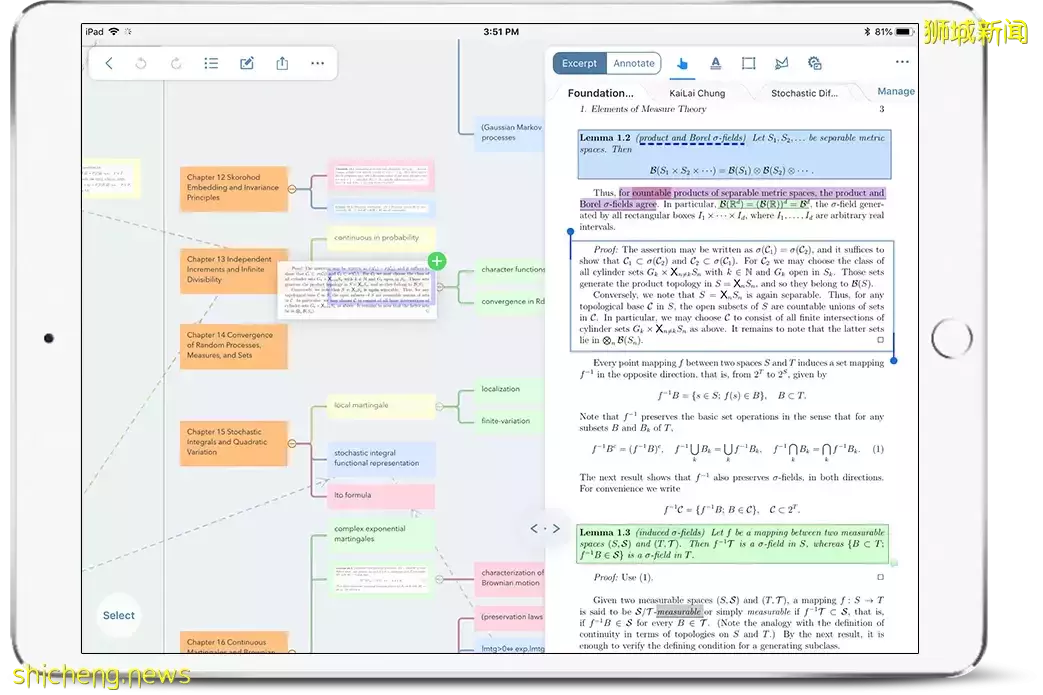Open the outline list view icon
The image size is (1043, 695).
tap(211, 63)
